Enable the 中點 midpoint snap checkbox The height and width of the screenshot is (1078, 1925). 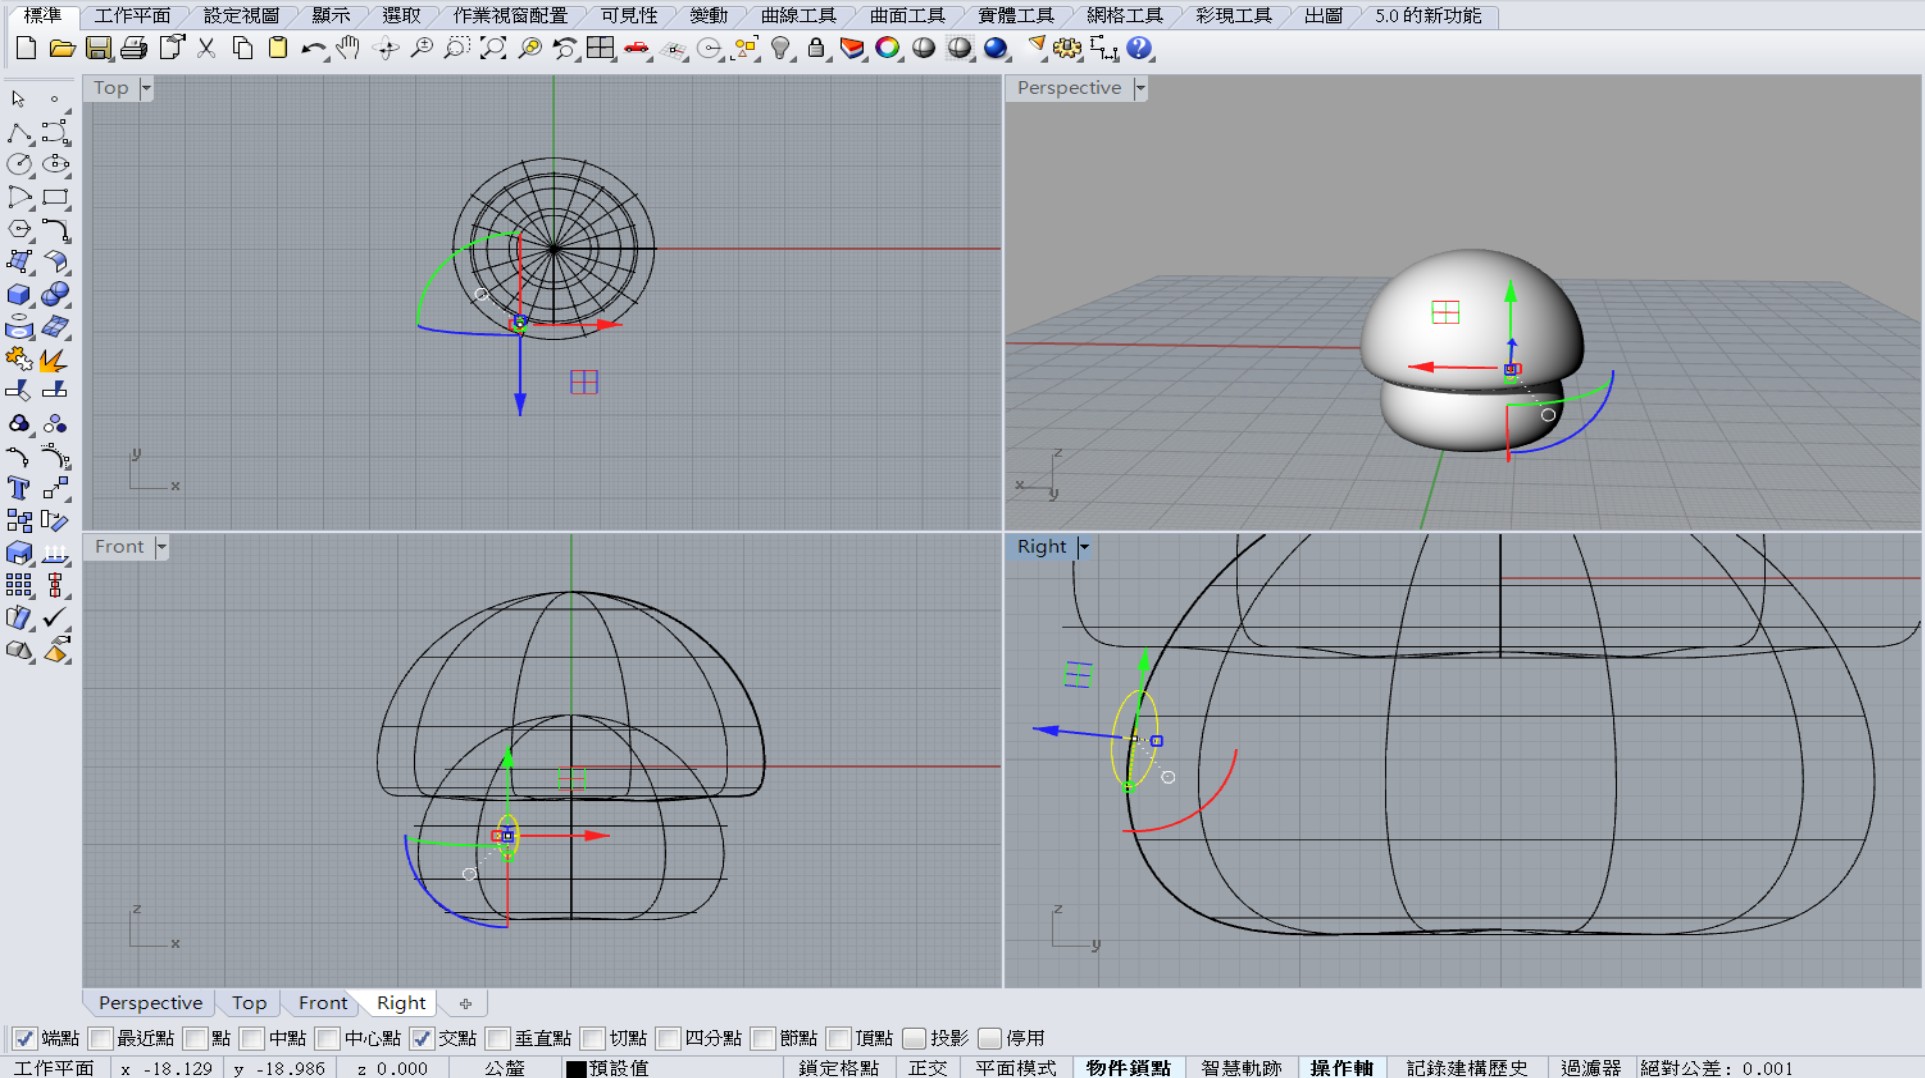pyautogui.click(x=251, y=1039)
